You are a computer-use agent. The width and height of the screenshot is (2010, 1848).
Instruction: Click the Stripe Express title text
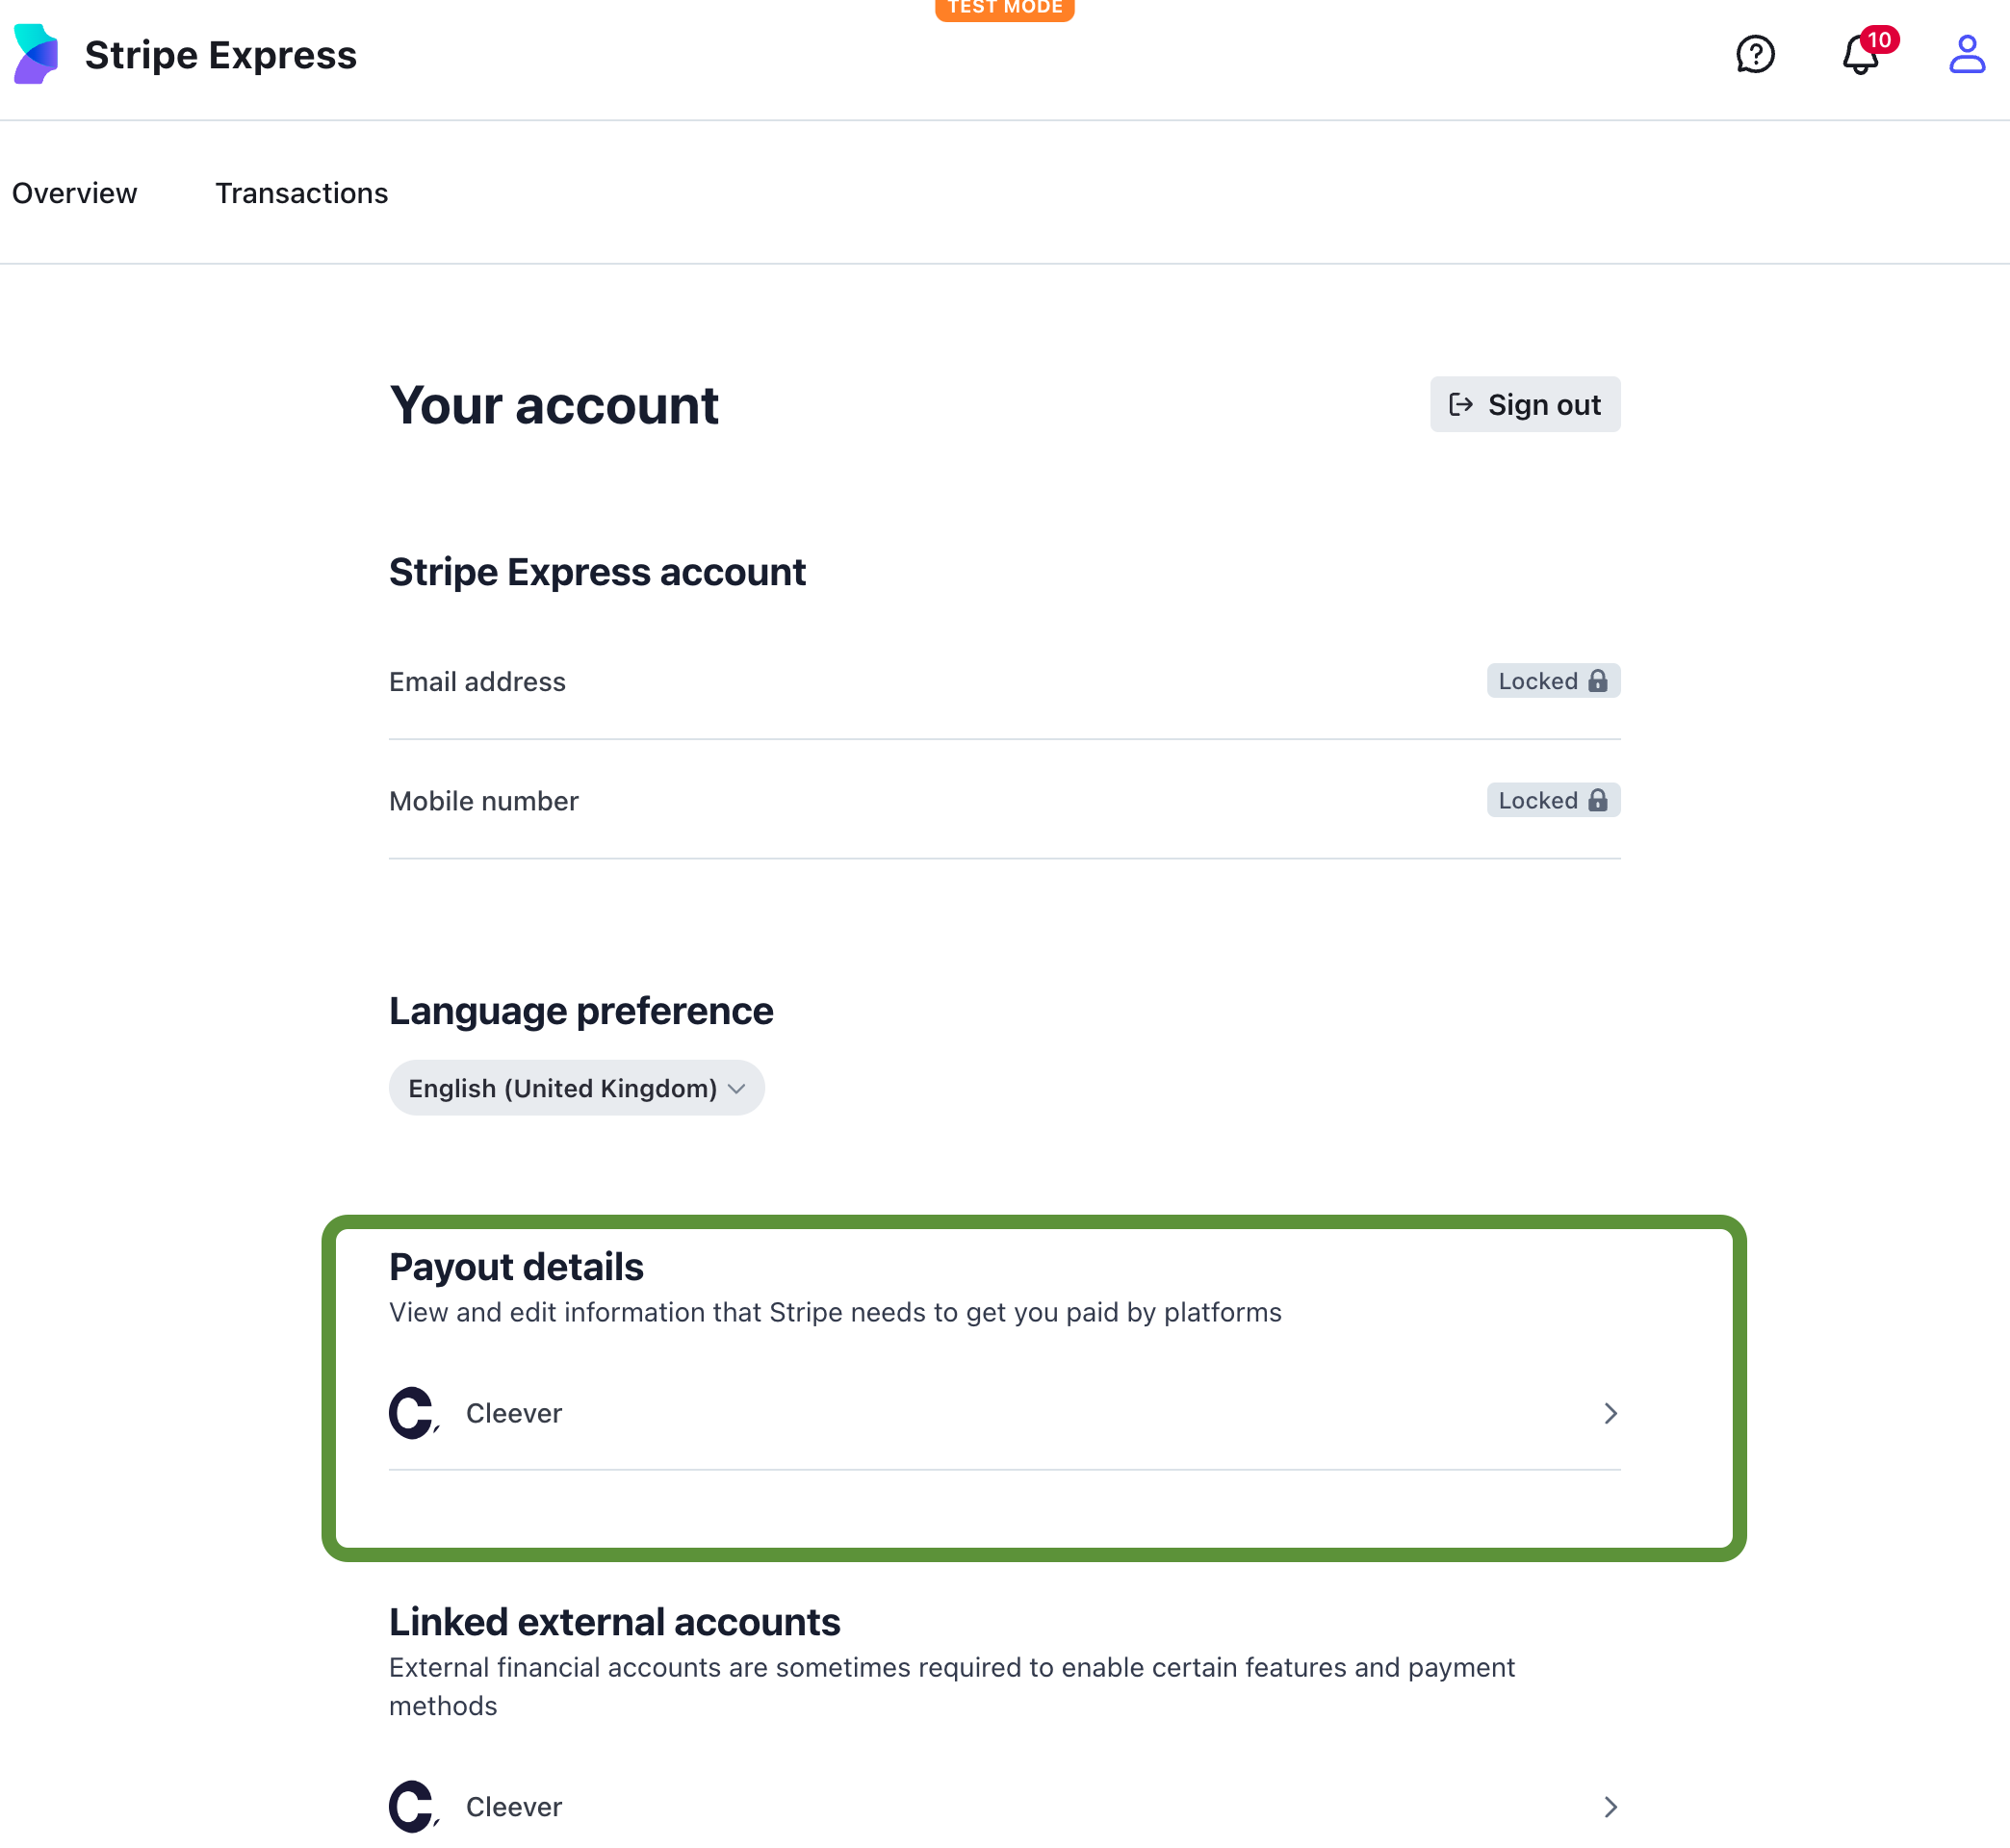pyautogui.click(x=220, y=55)
